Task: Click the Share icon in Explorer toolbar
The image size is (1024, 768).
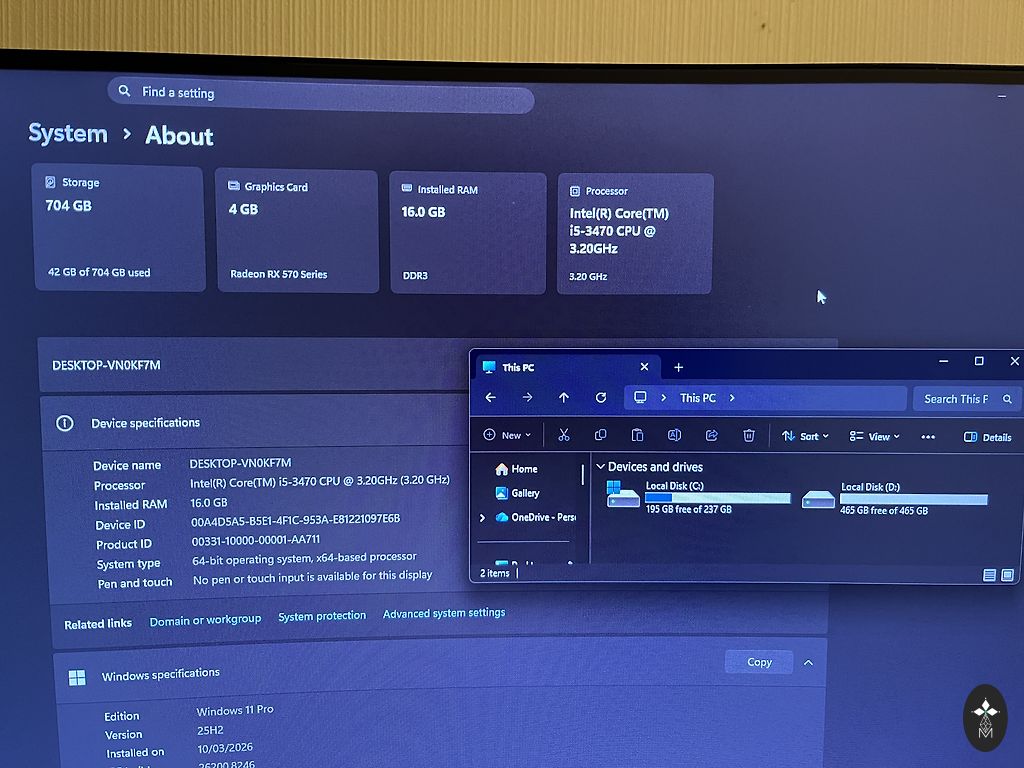Action: click(711, 436)
